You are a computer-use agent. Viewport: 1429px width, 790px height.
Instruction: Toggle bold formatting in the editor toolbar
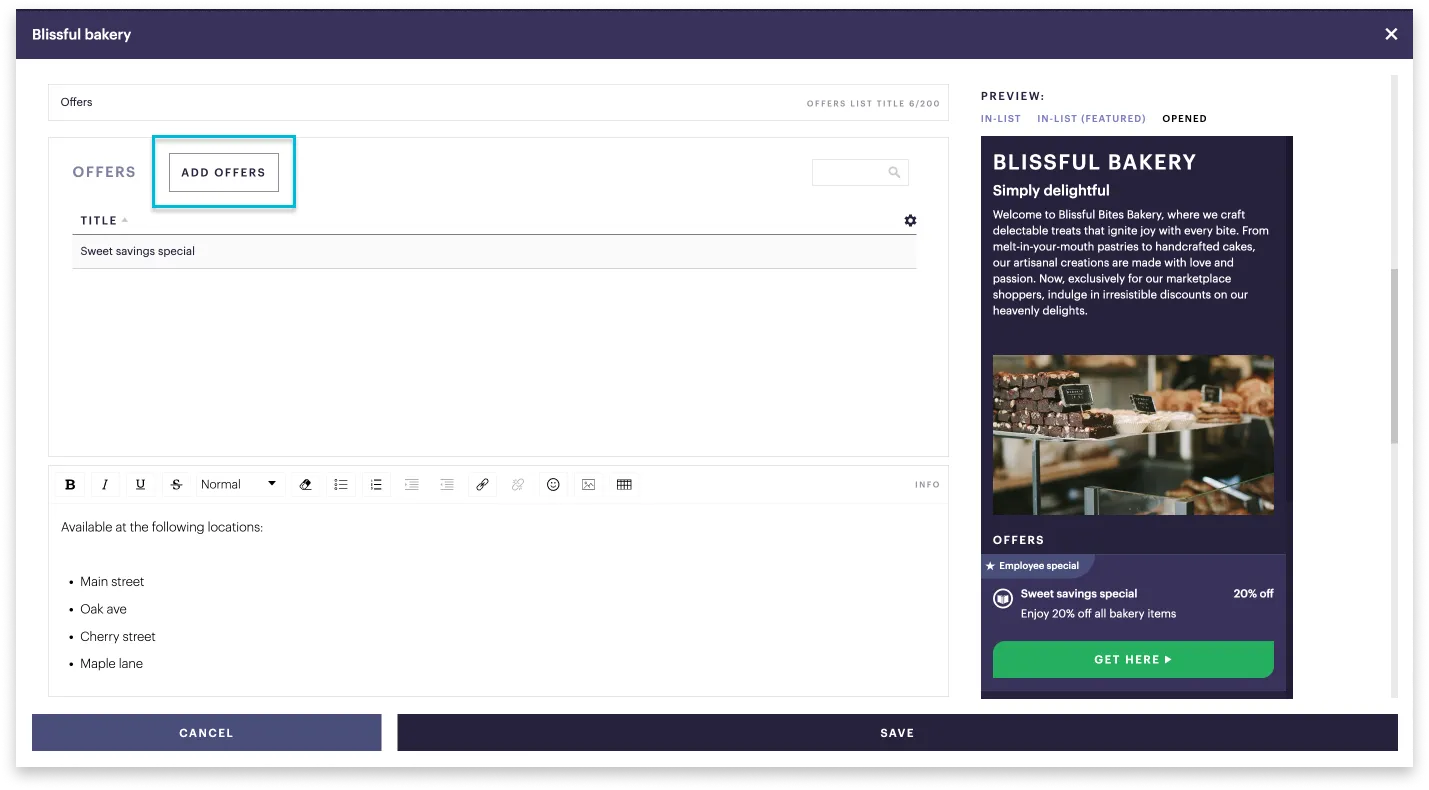click(x=70, y=485)
